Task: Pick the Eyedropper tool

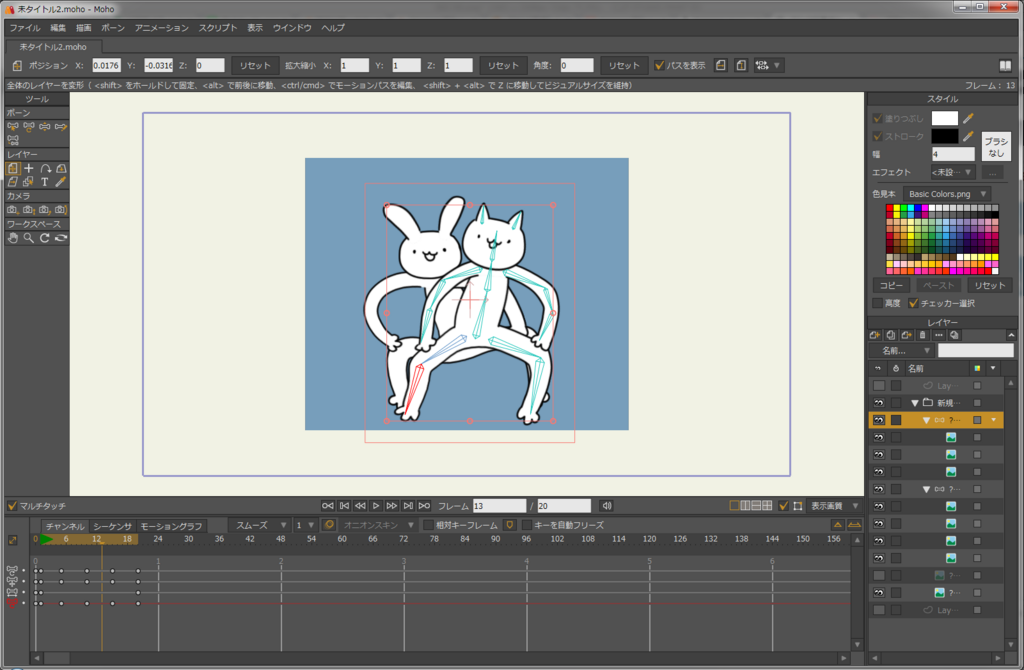Action: tap(61, 182)
